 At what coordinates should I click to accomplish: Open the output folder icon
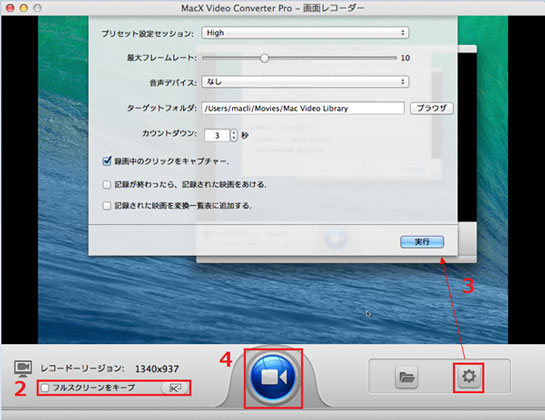coord(406,377)
